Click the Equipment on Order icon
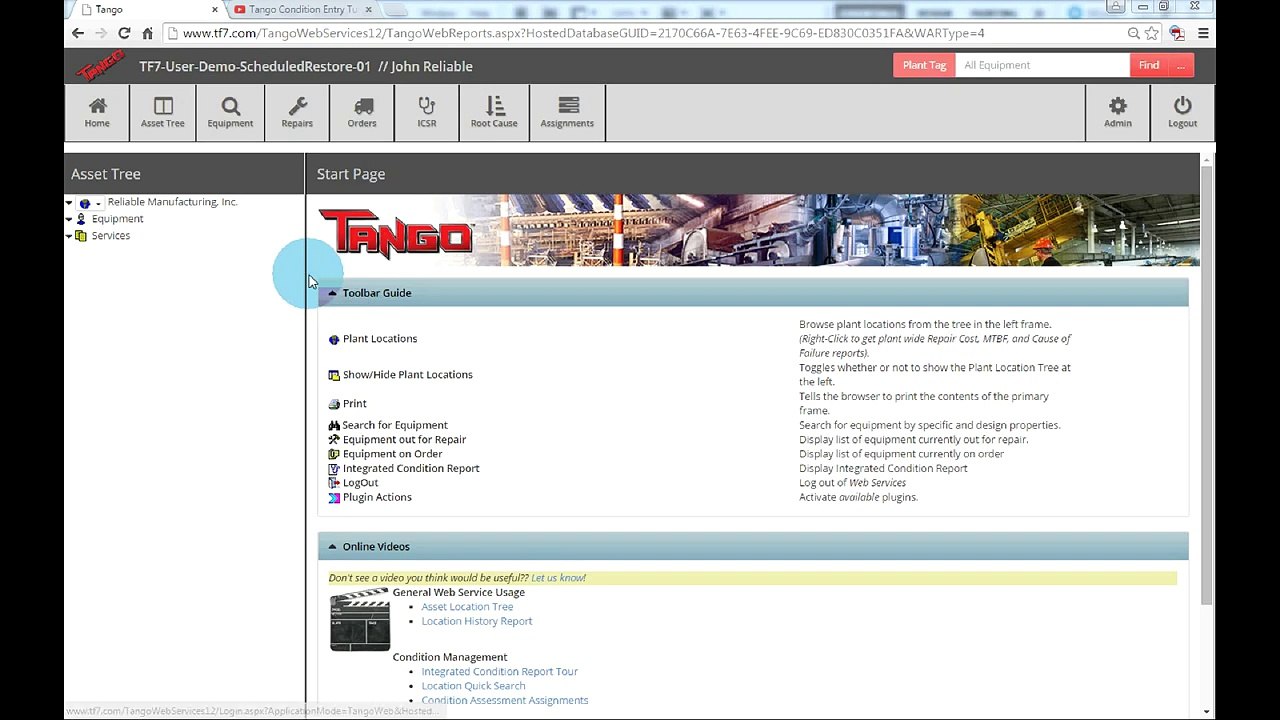Image resolution: width=1280 pixels, height=720 pixels. pyautogui.click(x=334, y=454)
